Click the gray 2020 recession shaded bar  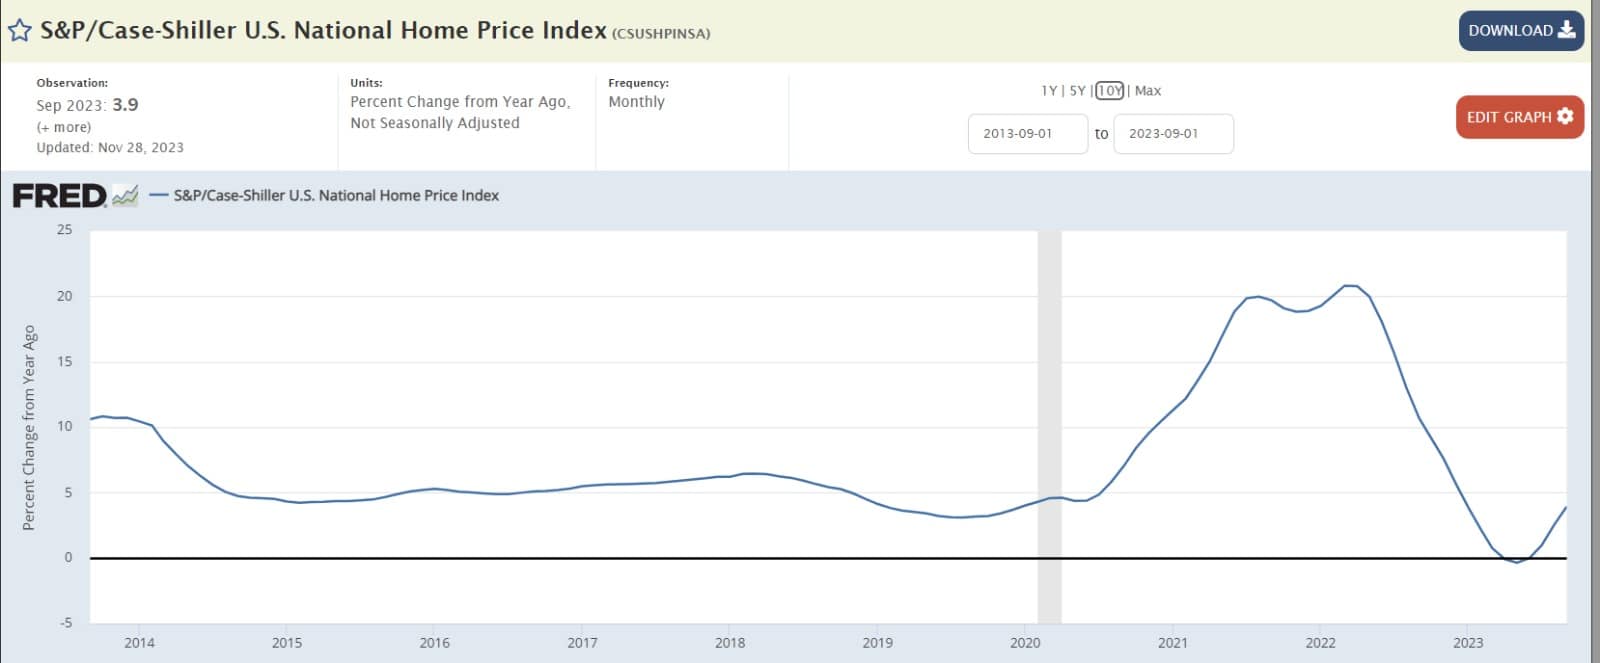point(1049,400)
